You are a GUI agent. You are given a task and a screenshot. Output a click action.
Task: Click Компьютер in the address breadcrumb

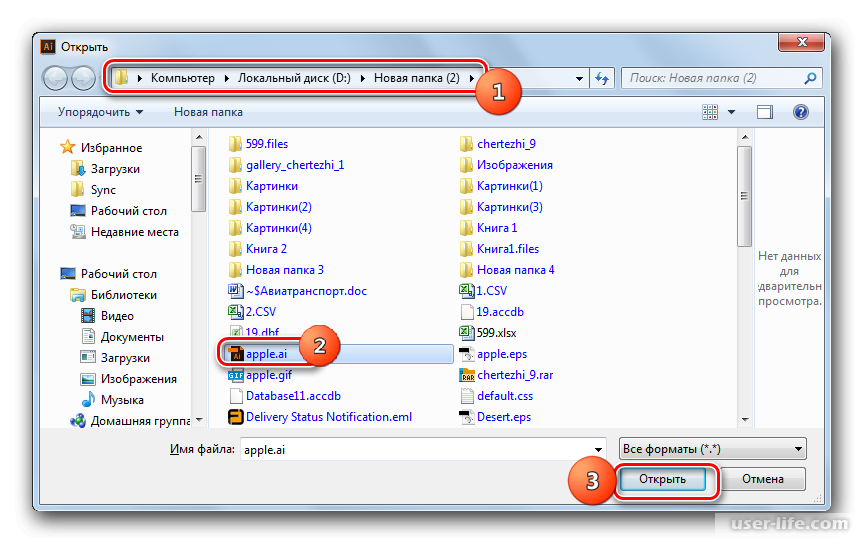(183, 78)
